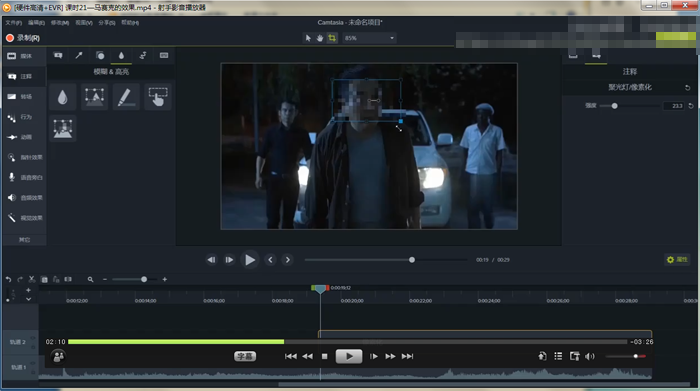Open the 编辑(E) menu
Screen dimensions: 700x391
point(36,22)
